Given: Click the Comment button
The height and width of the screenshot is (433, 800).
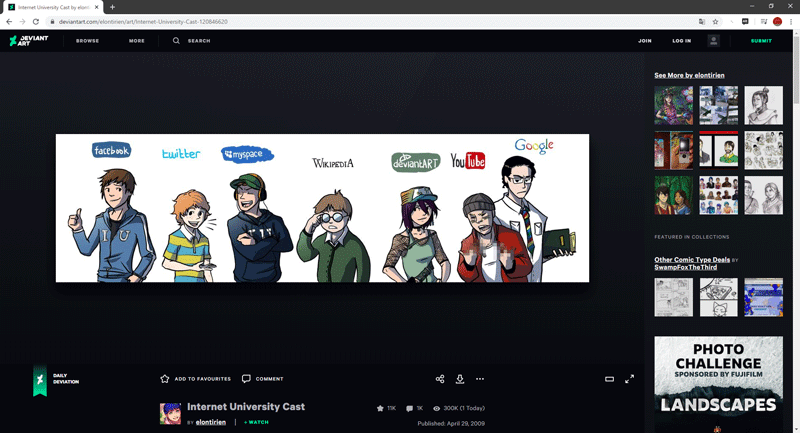Looking at the screenshot, I should pos(263,379).
